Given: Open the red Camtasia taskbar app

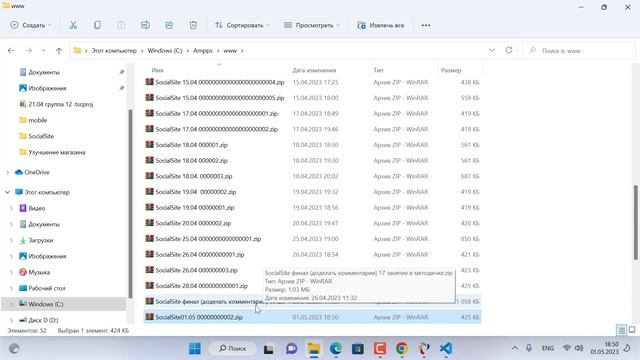Looking at the screenshot, I should coord(380,349).
